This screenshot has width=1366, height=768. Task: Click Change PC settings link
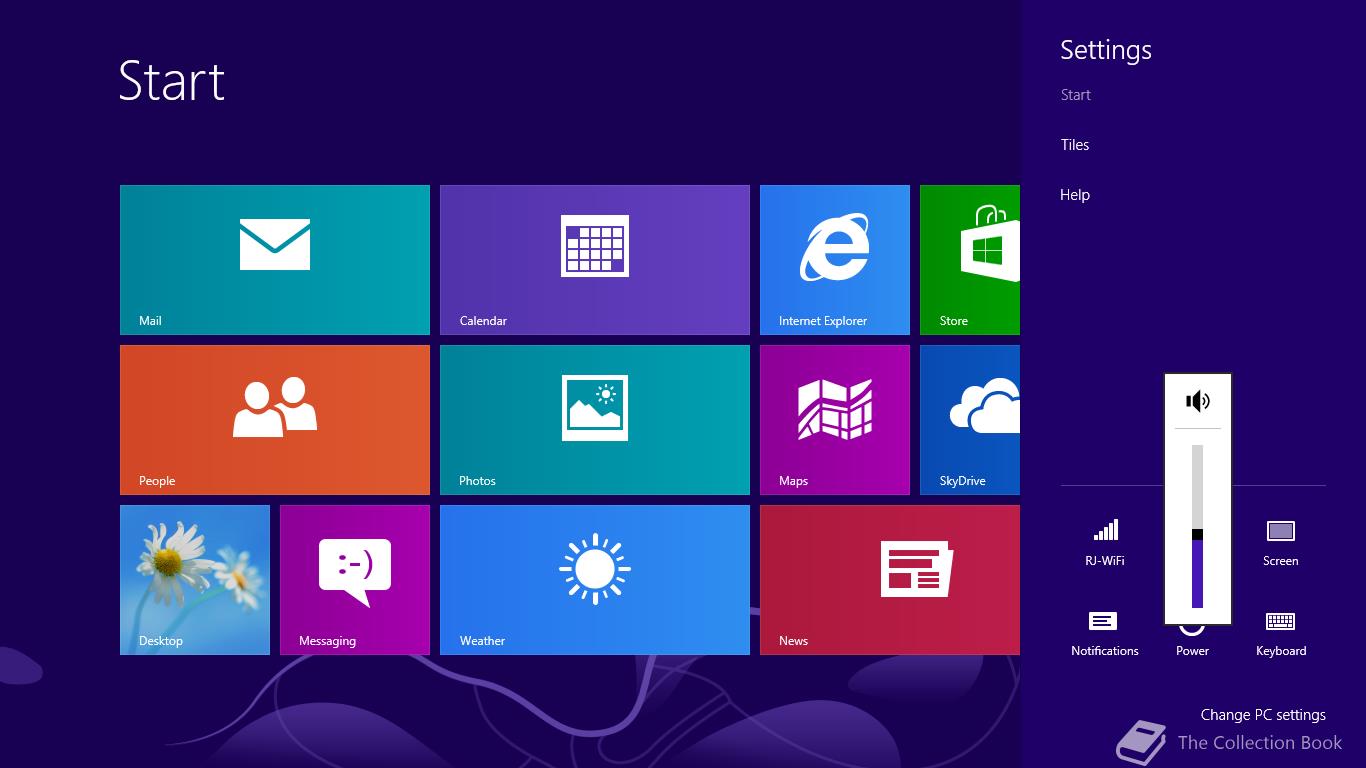click(x=1263, y=715)
